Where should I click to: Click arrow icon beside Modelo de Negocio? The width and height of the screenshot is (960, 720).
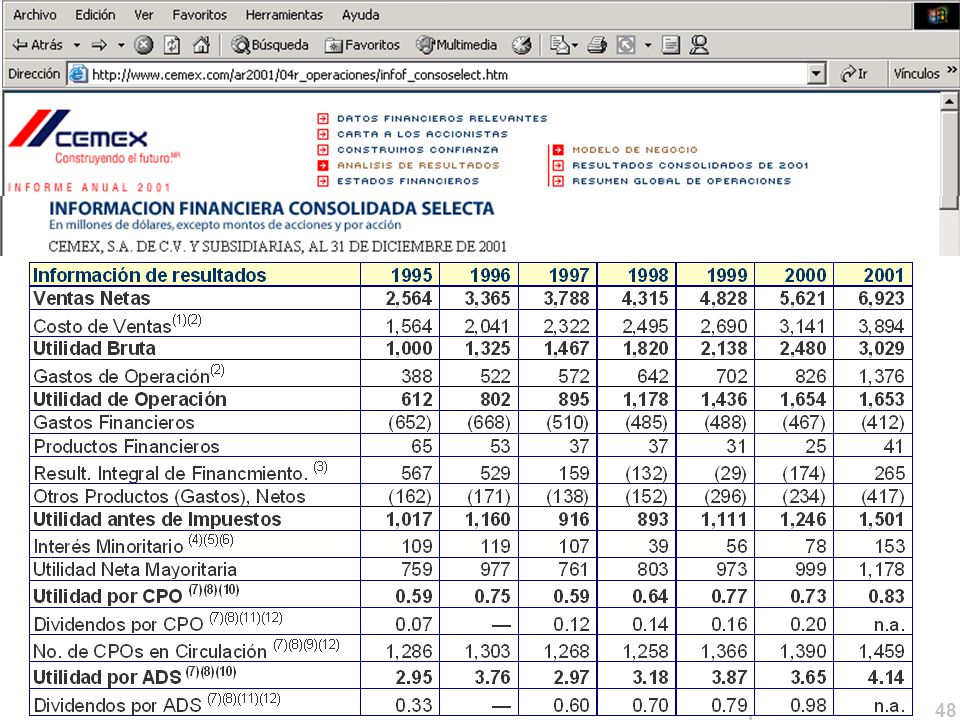coord(558,150)
